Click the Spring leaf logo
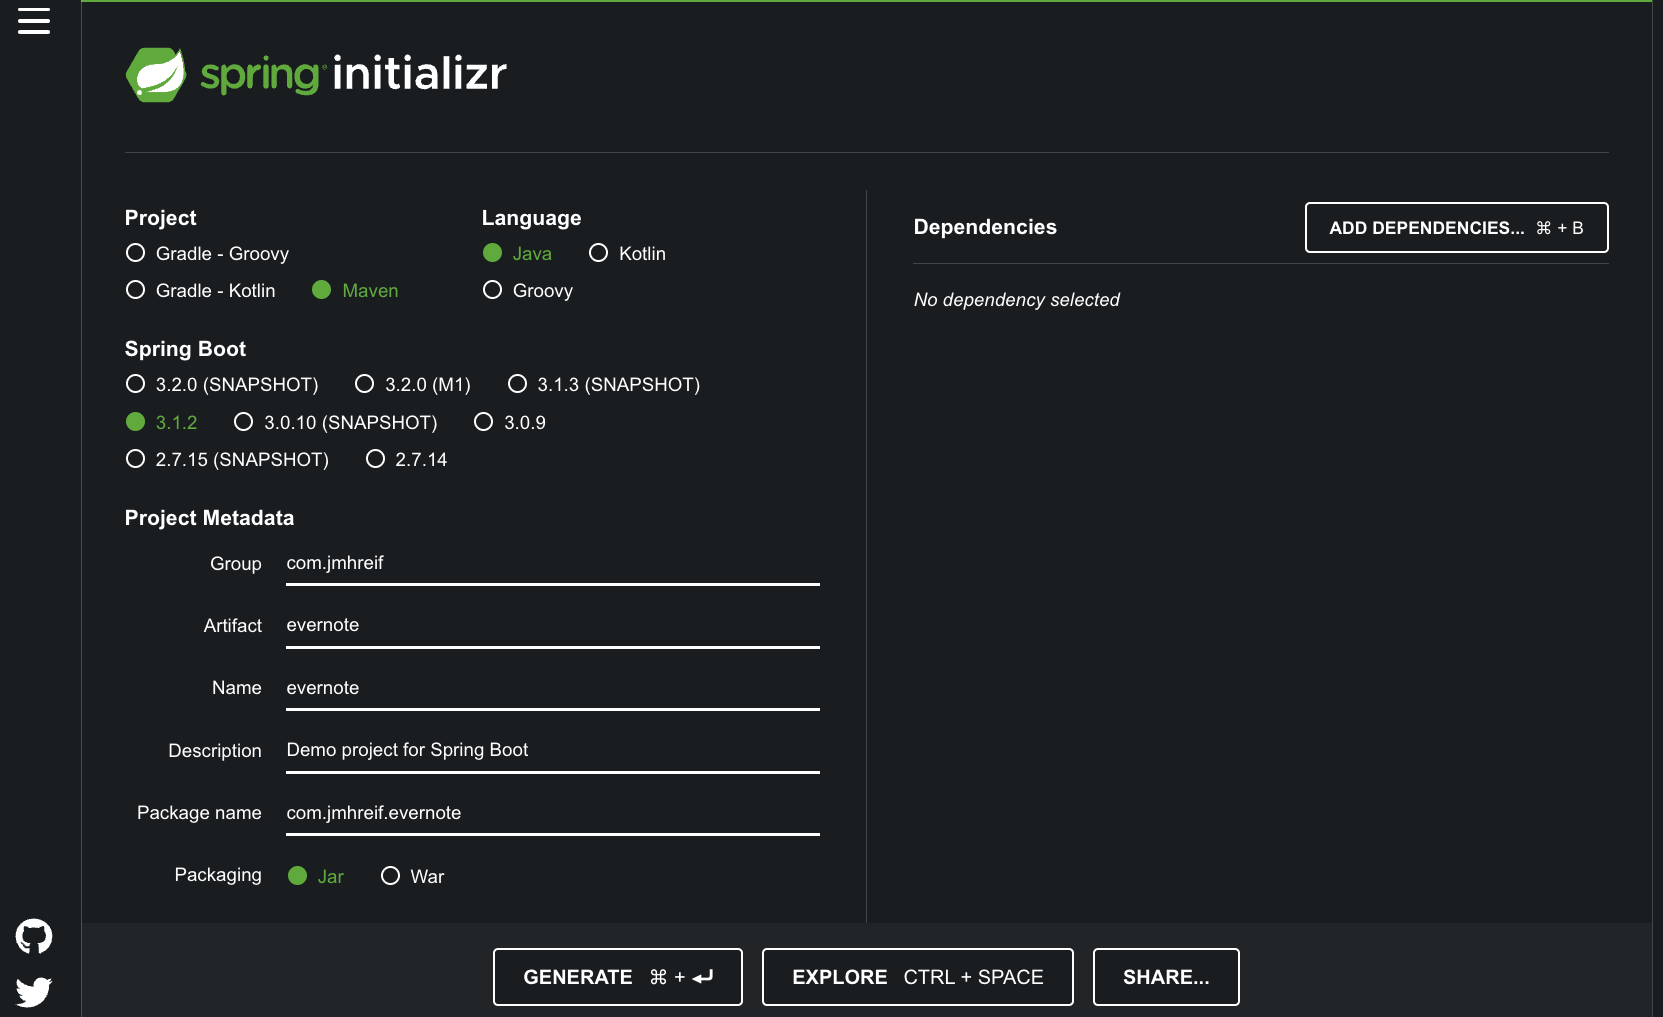 156,75
